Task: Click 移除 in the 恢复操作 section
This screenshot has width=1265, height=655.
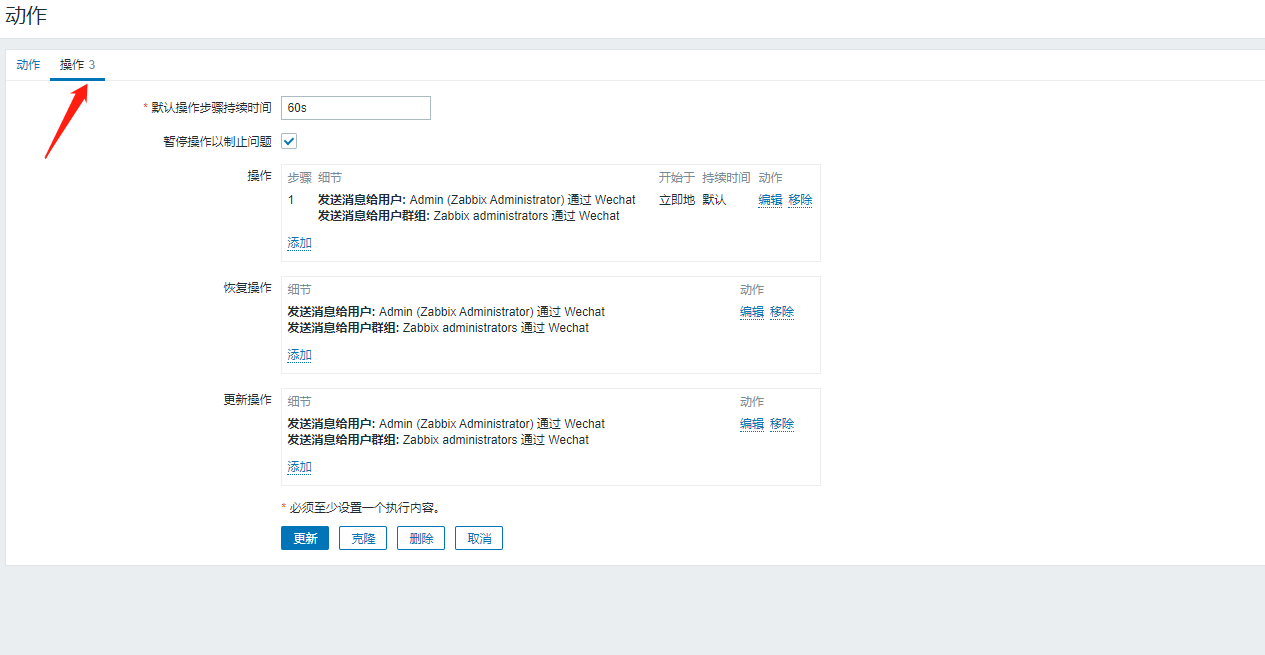Action: 782,312
